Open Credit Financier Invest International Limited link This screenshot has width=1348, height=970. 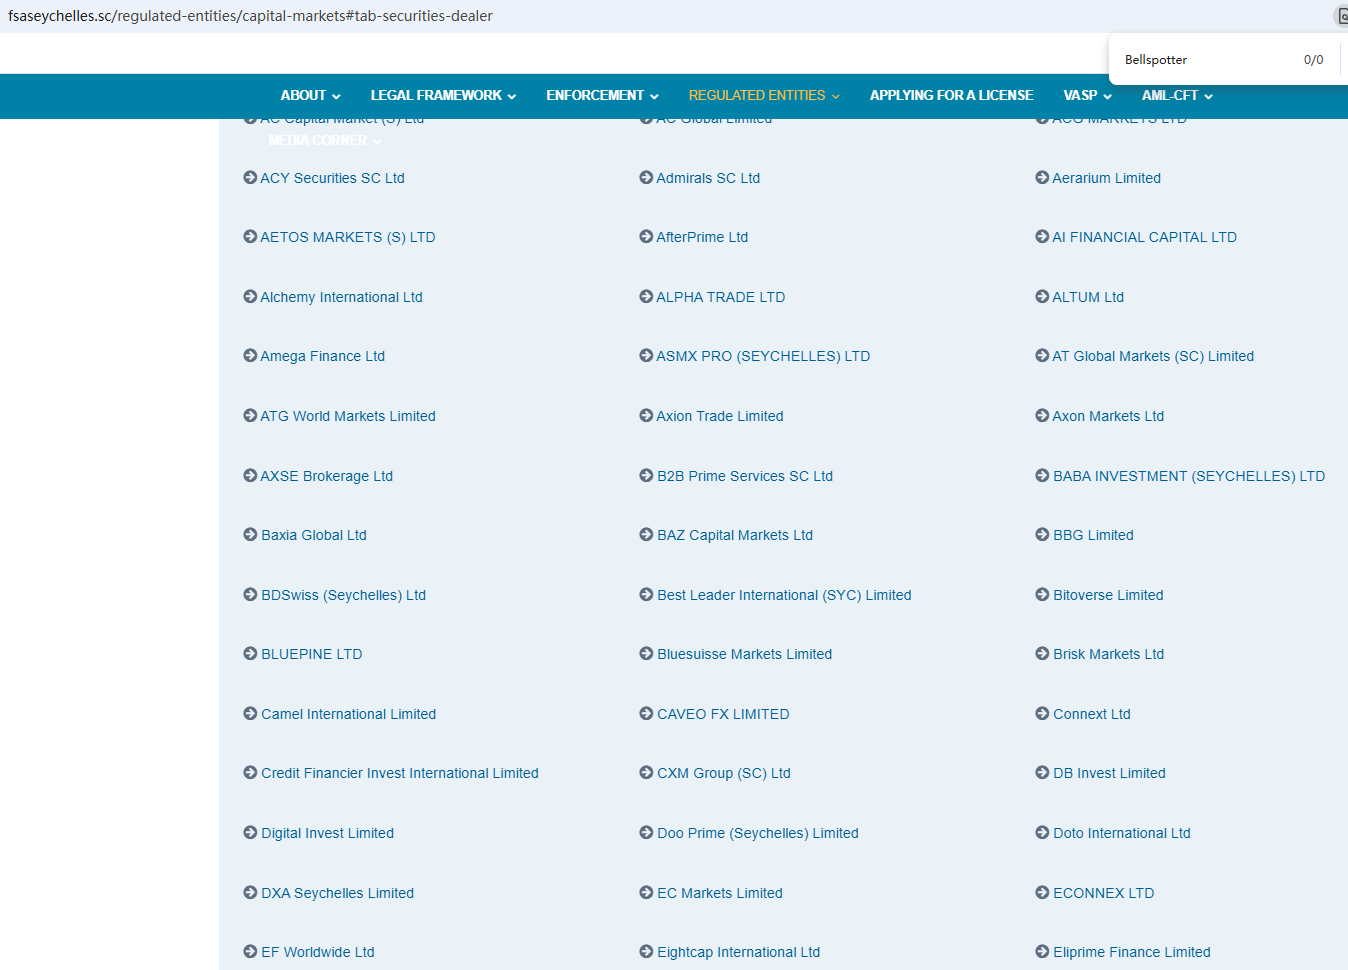[x=400, y=773]
